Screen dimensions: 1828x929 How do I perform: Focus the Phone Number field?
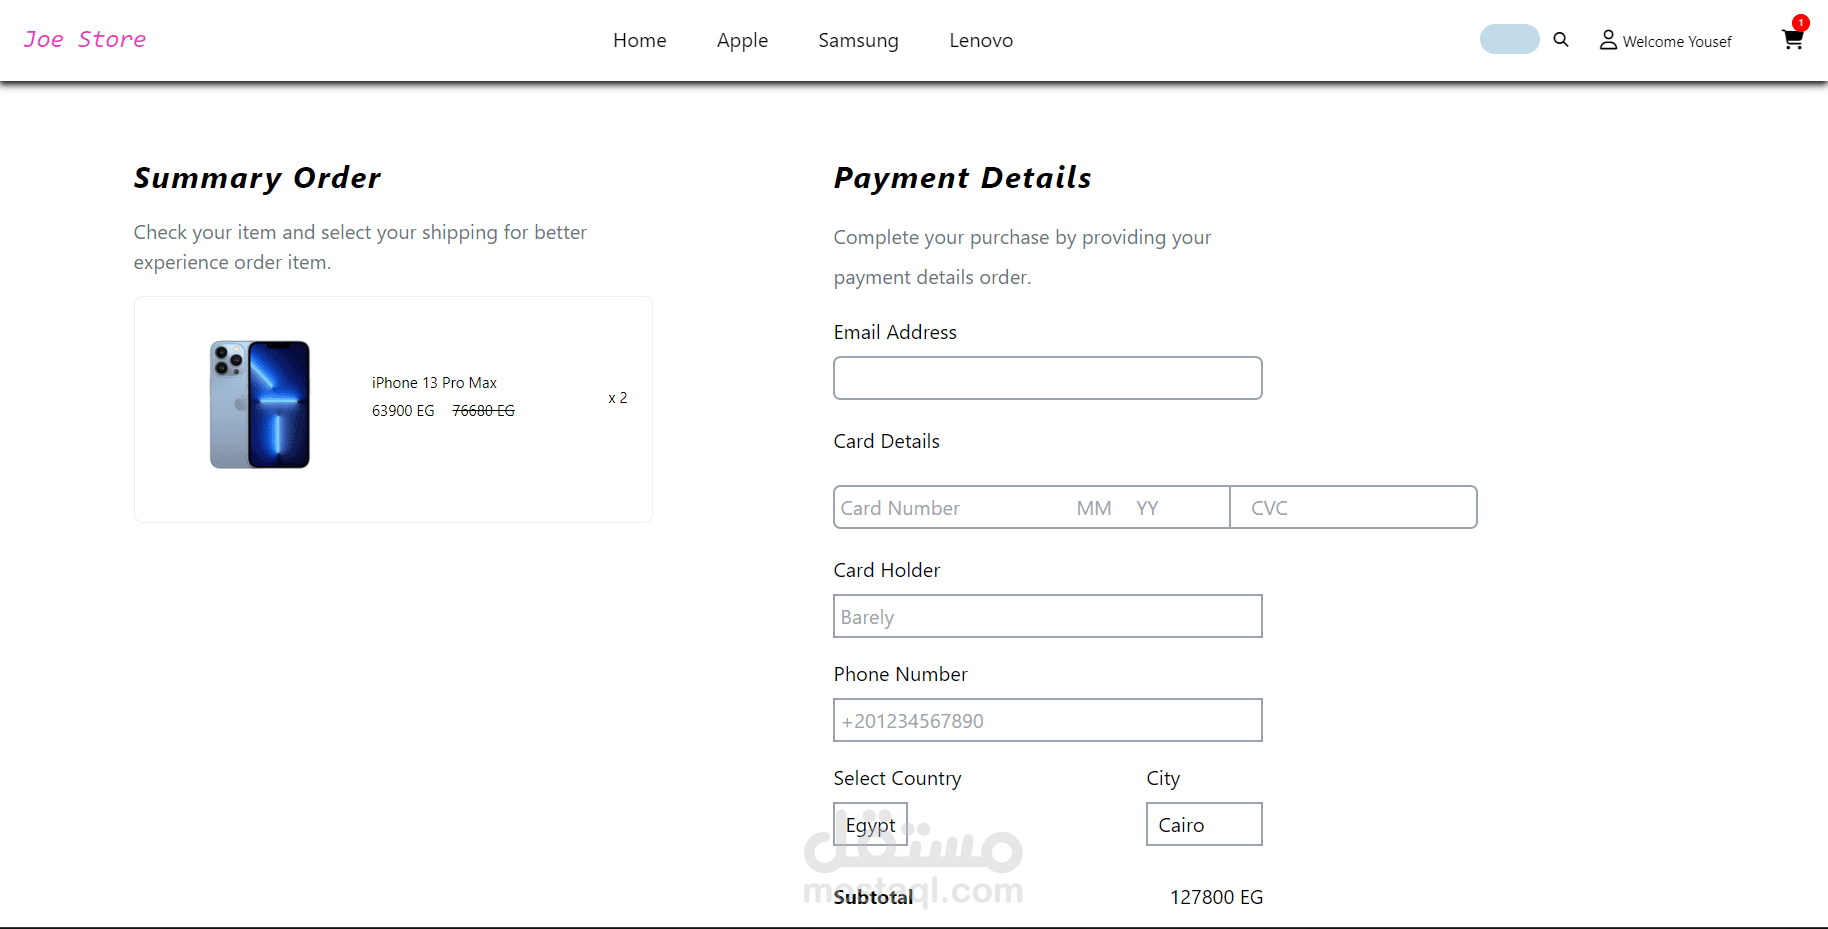[x=1048, y=720]
